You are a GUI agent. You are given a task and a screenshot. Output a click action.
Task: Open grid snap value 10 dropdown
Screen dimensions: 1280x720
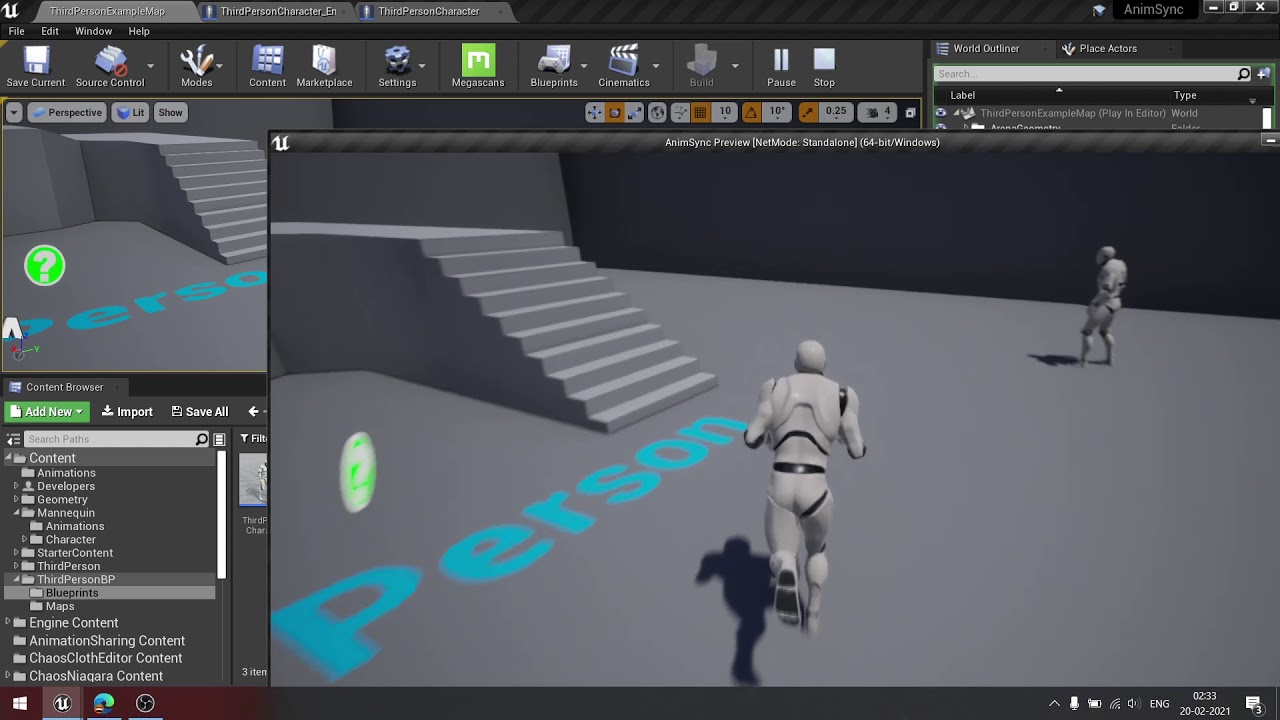coord(725,112)
